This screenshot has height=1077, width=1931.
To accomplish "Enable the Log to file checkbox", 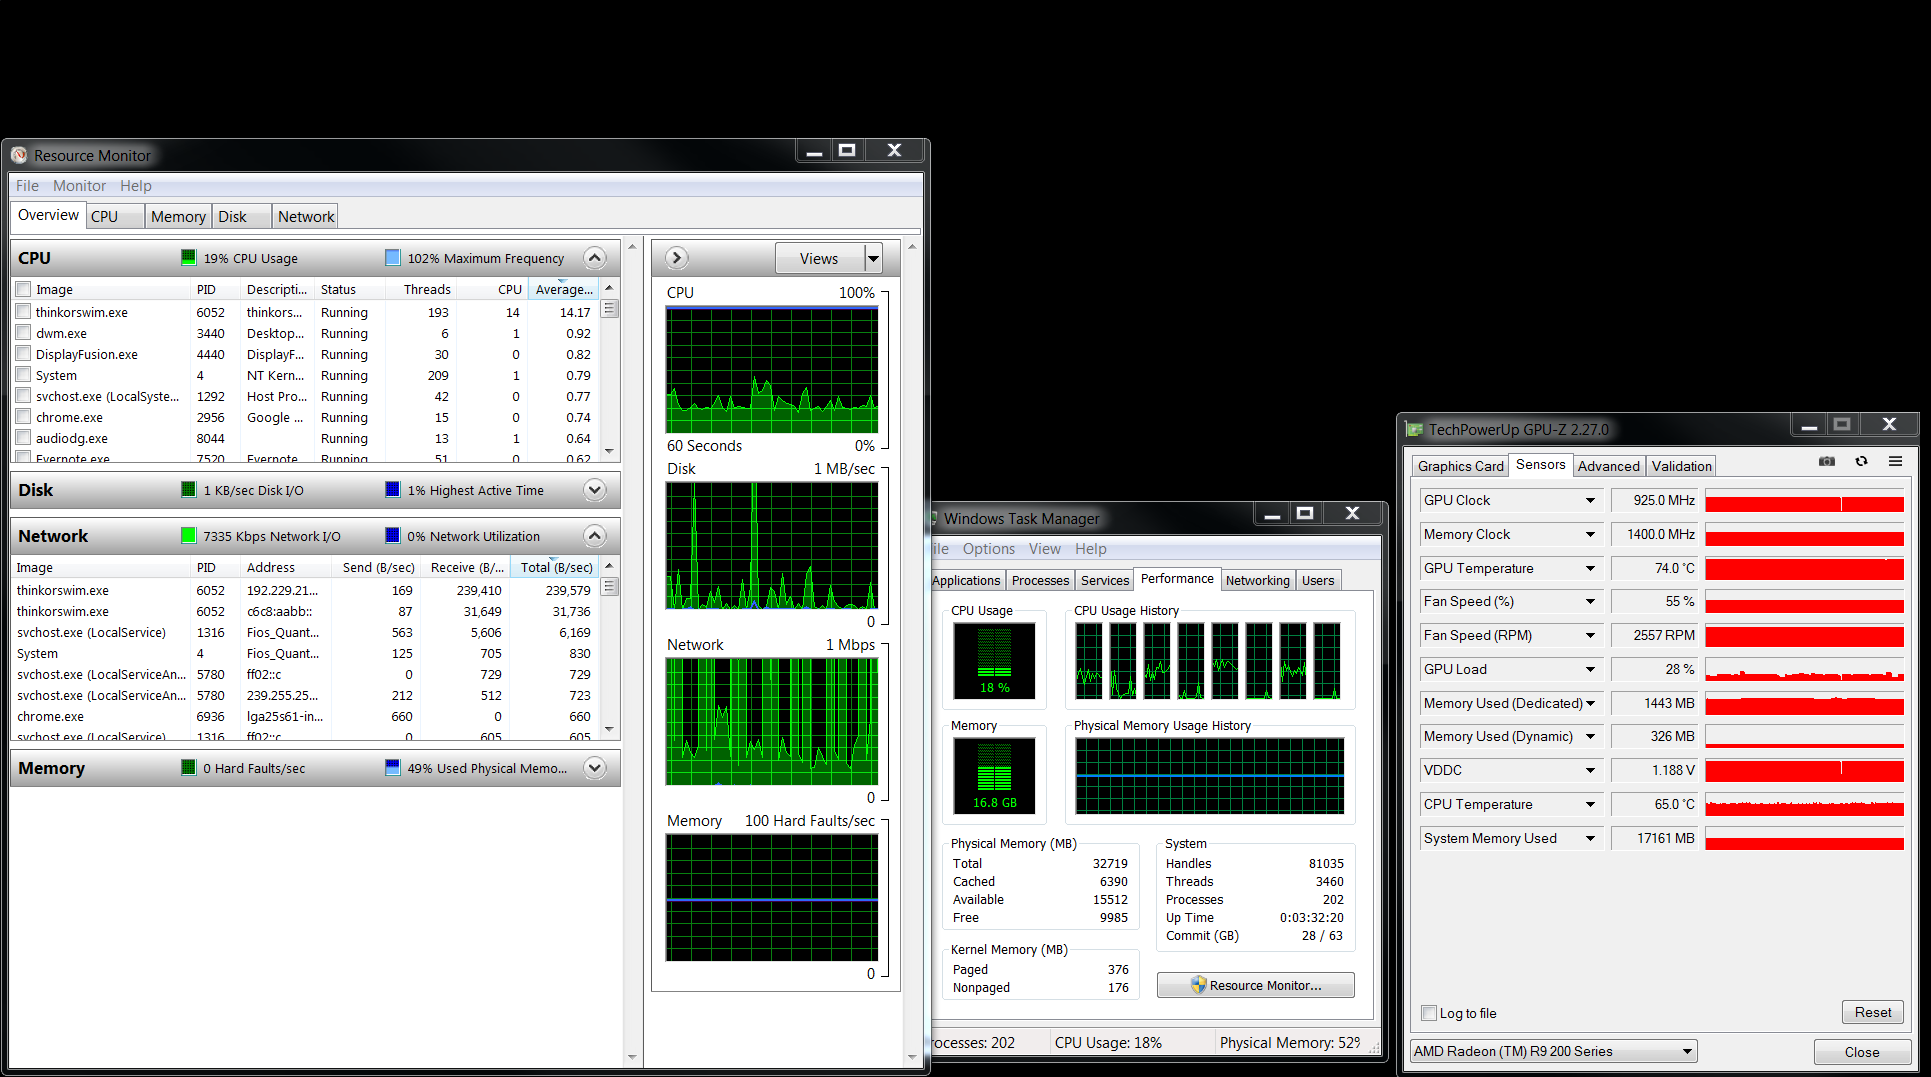I will click(x=1429, y=1013).
